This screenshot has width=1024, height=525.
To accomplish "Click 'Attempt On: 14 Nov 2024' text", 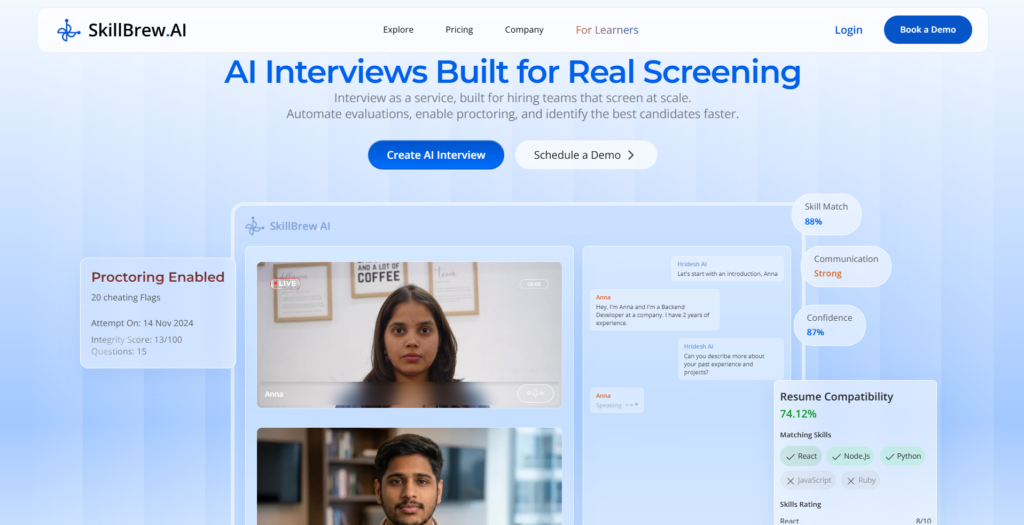I will (142, 323).
